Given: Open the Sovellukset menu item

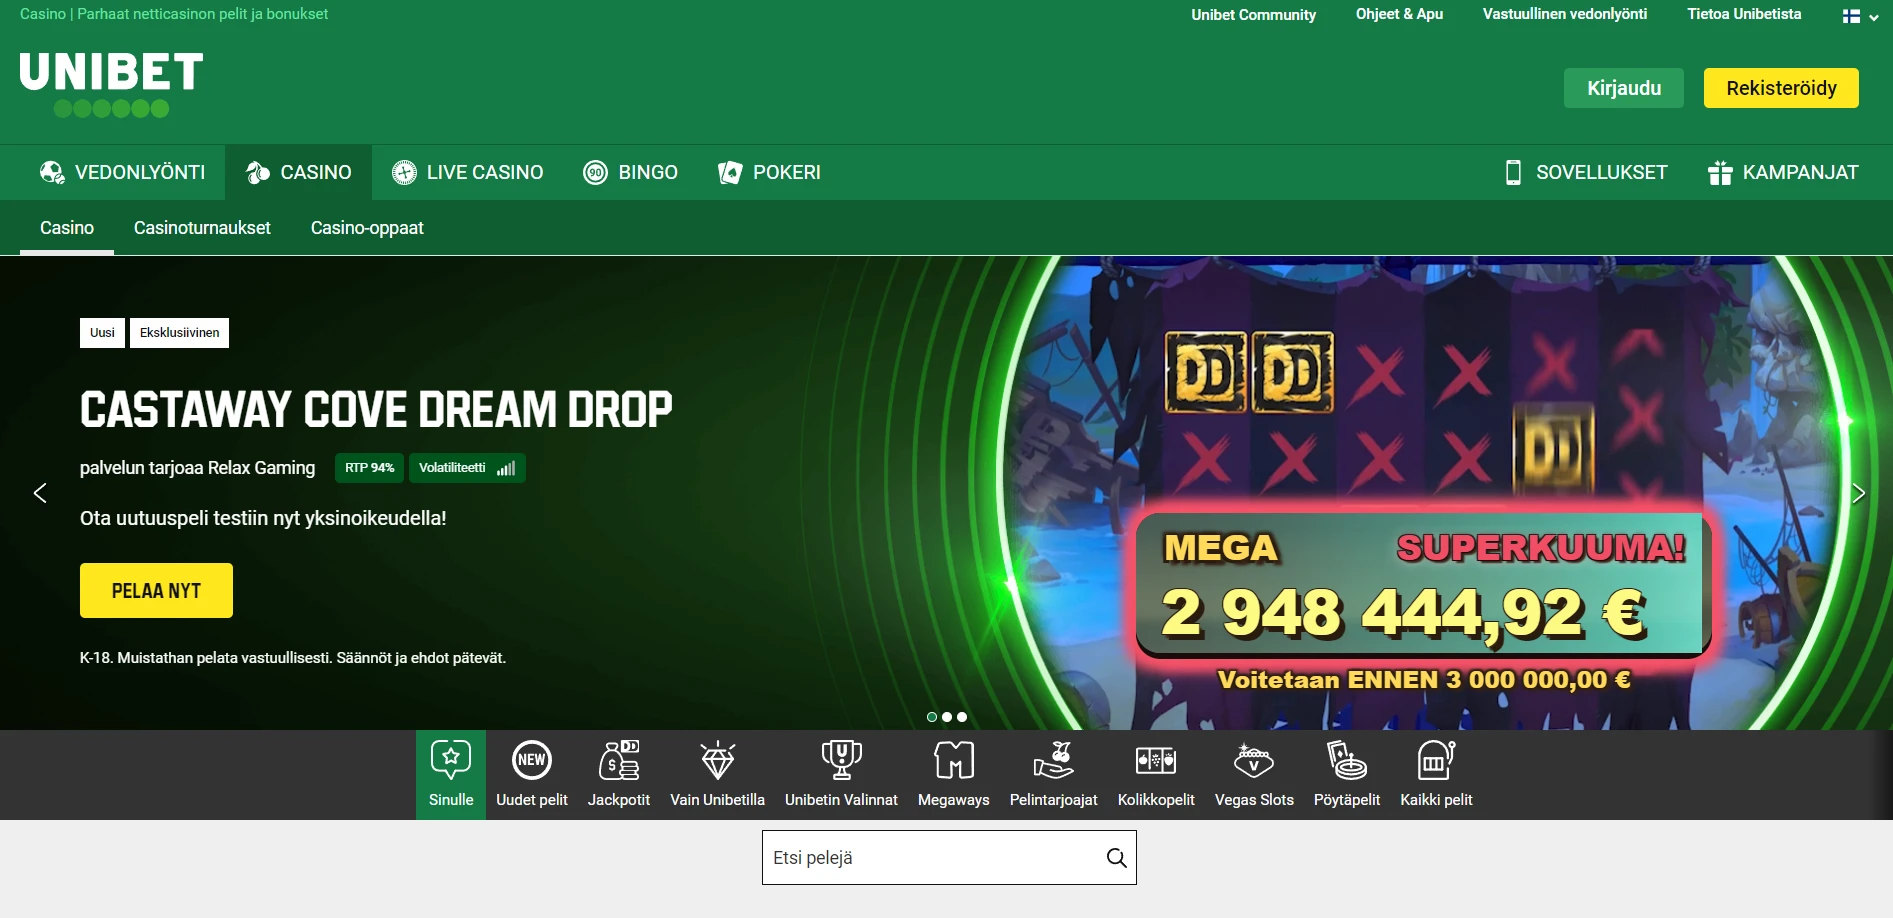Looking at the screenshot, I should pos(1586,172).
